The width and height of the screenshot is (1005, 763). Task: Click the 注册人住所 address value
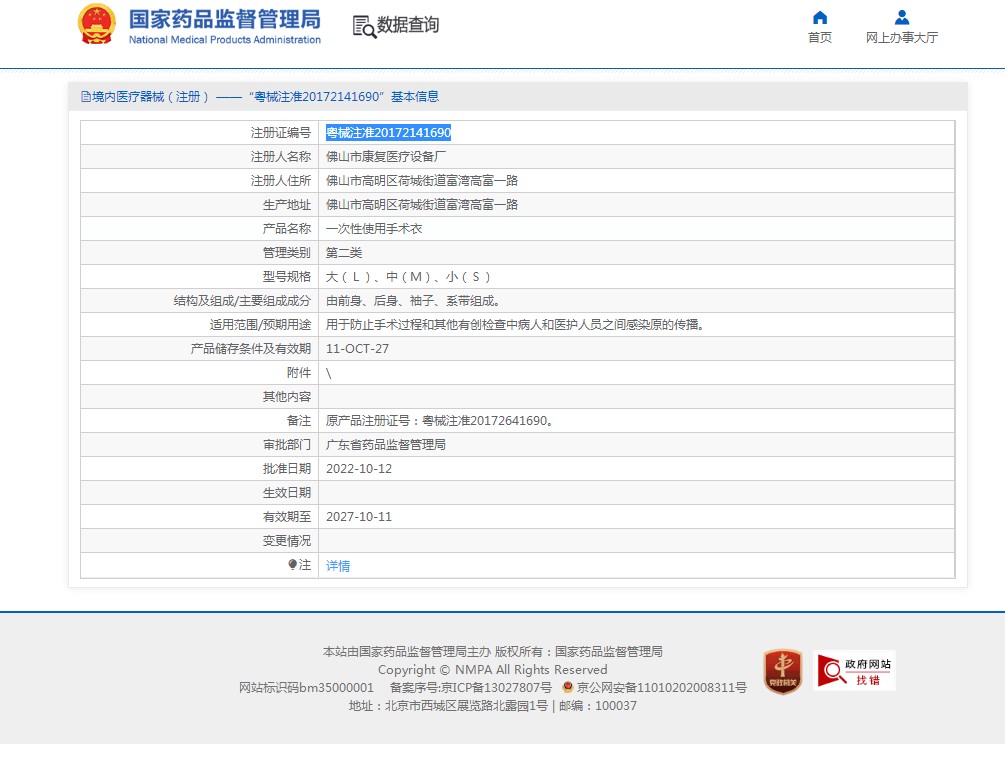point(422,181)
